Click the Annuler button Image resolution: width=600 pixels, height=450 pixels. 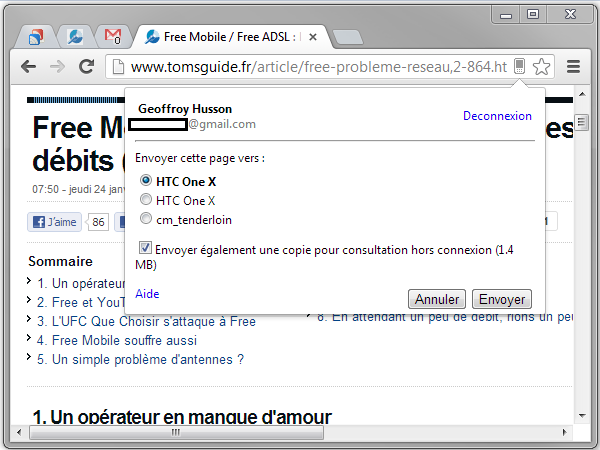pos(437,299)
